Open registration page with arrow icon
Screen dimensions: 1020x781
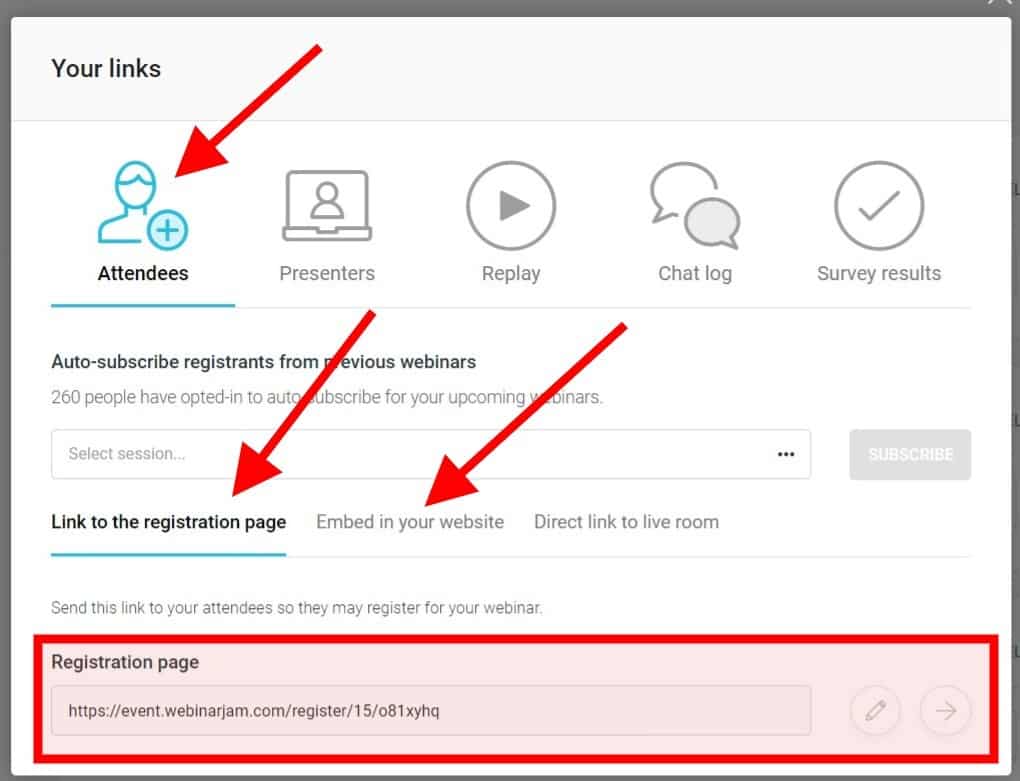946,710
